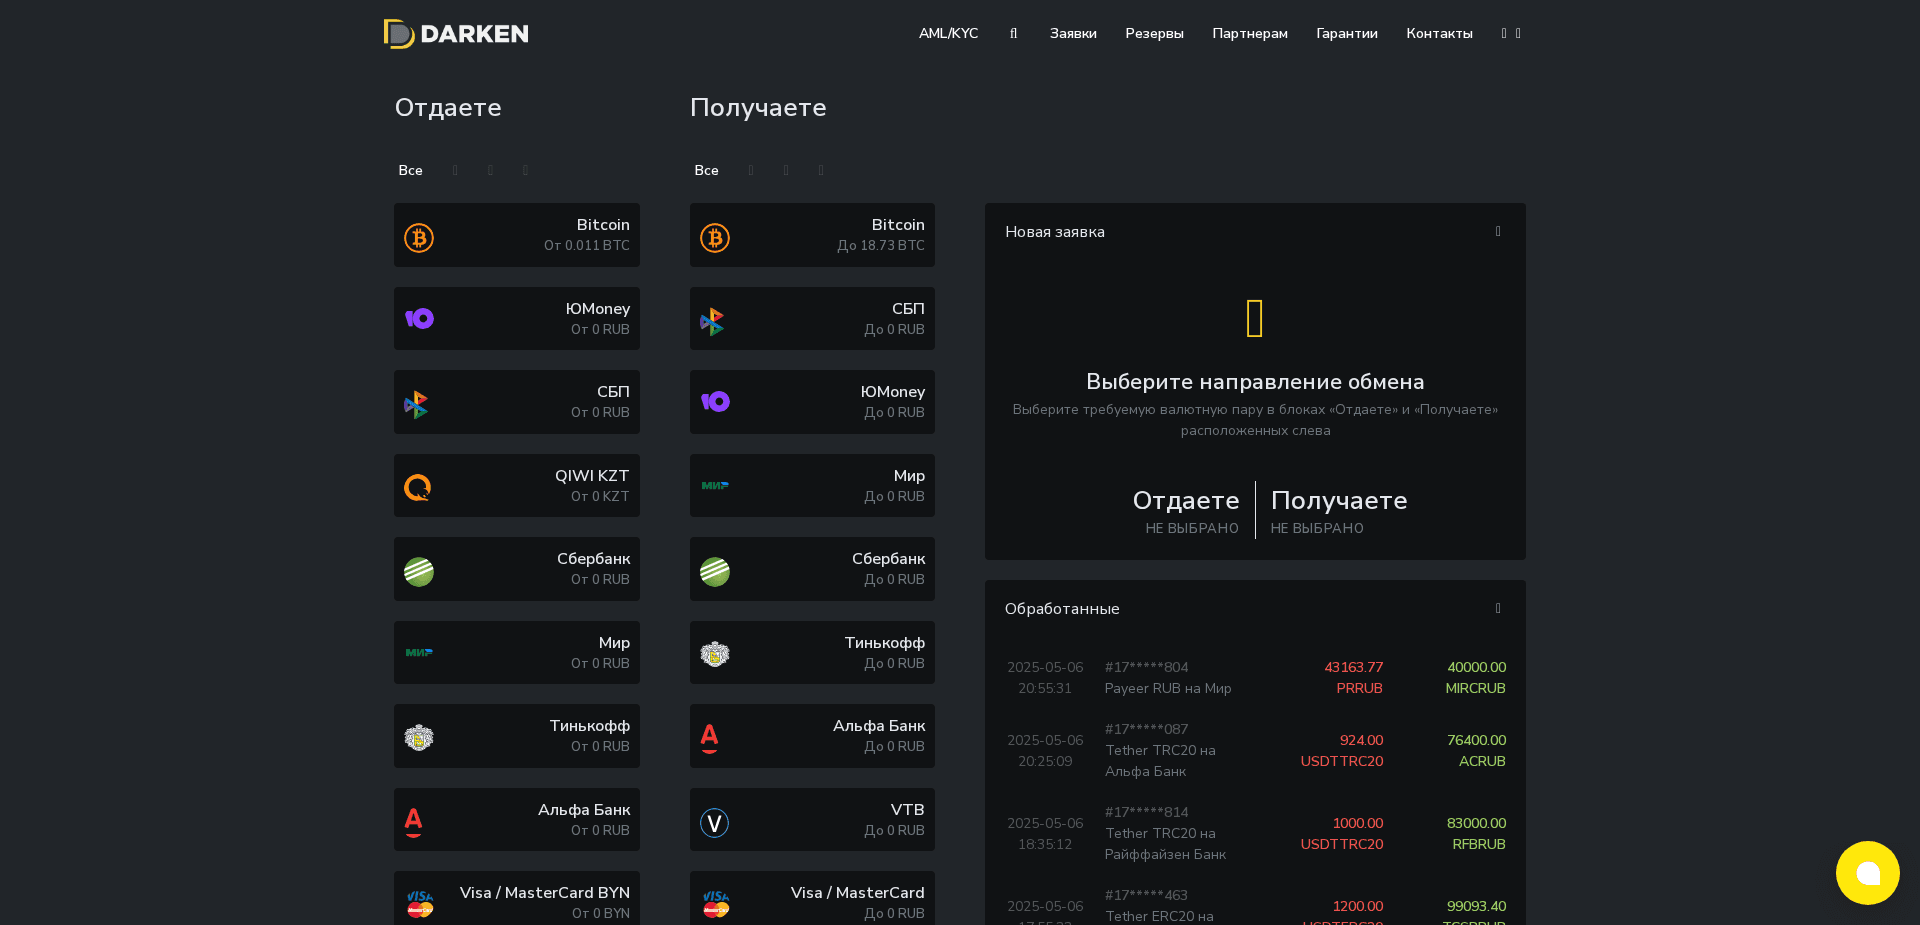Viewport: 1920px width, 925px height.
Task: Select the Мир card in Получаете
Action: (x=811, y=486)
